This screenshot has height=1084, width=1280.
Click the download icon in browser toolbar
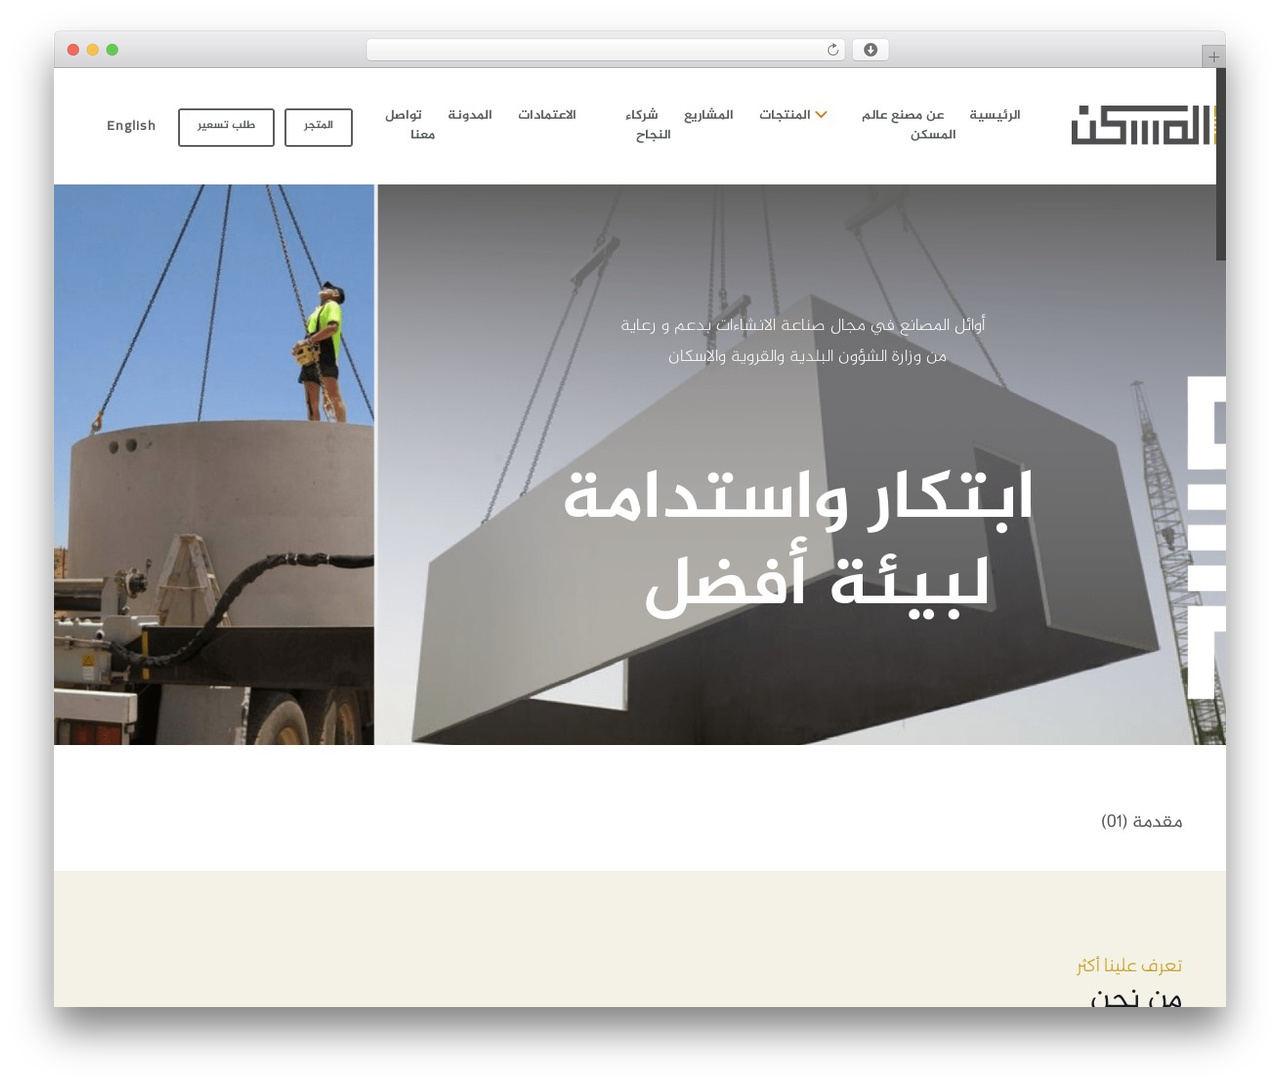870,50
